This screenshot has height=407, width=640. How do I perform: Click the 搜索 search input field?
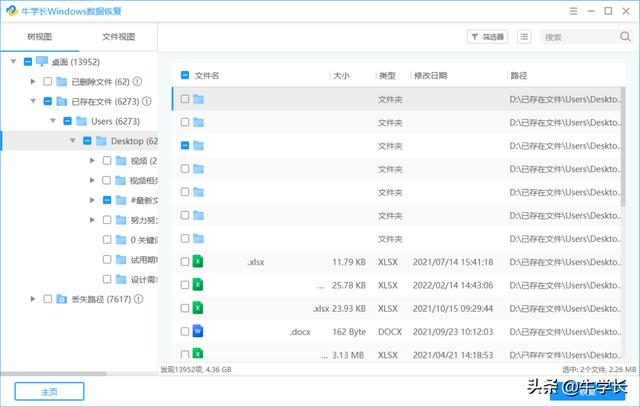(x=575, y=37)
